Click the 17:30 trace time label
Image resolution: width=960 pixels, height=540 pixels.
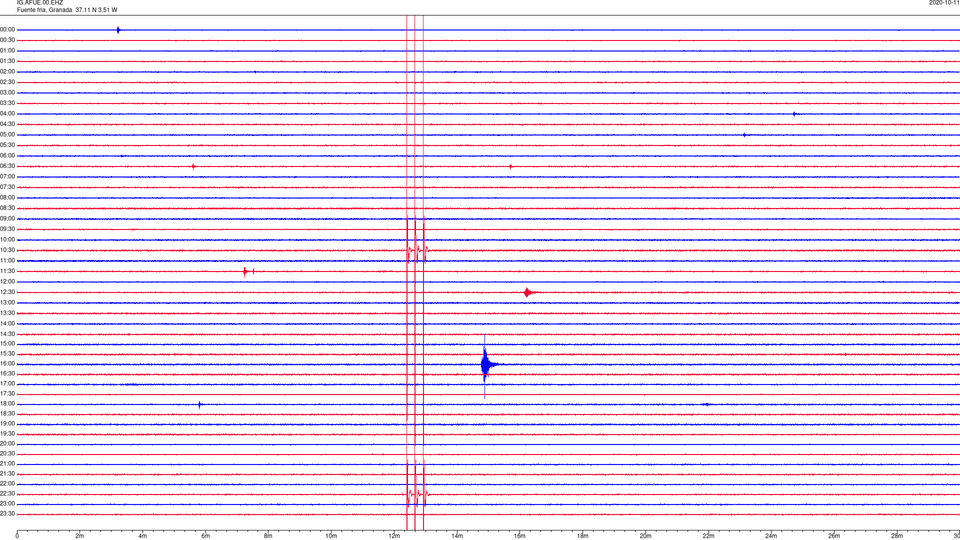click(x=8, y=394)
